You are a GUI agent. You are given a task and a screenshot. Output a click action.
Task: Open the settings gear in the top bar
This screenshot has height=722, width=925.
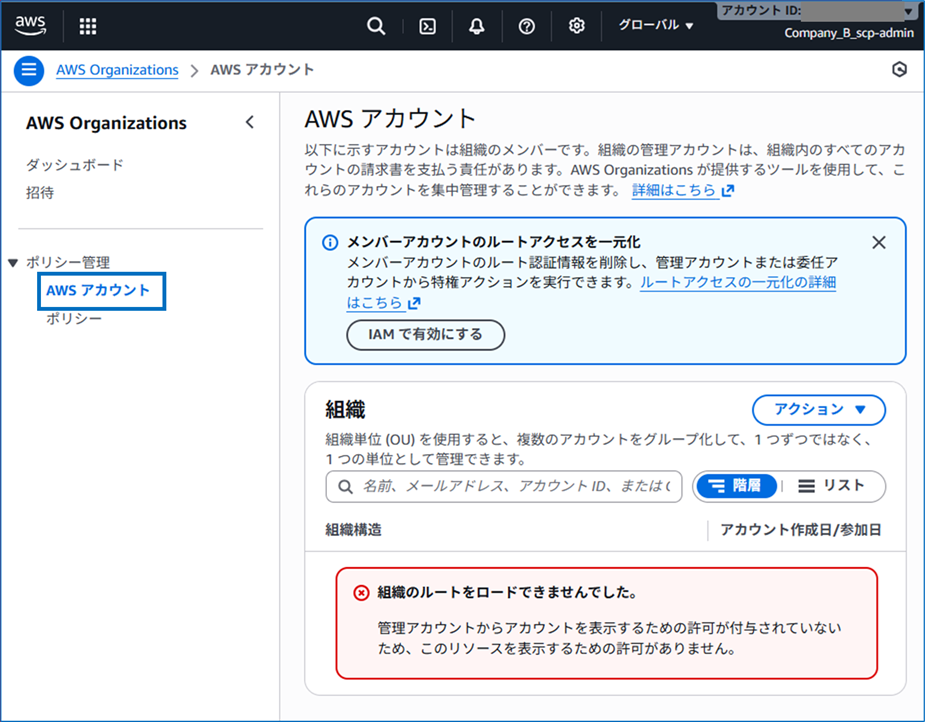click(576, 26)
